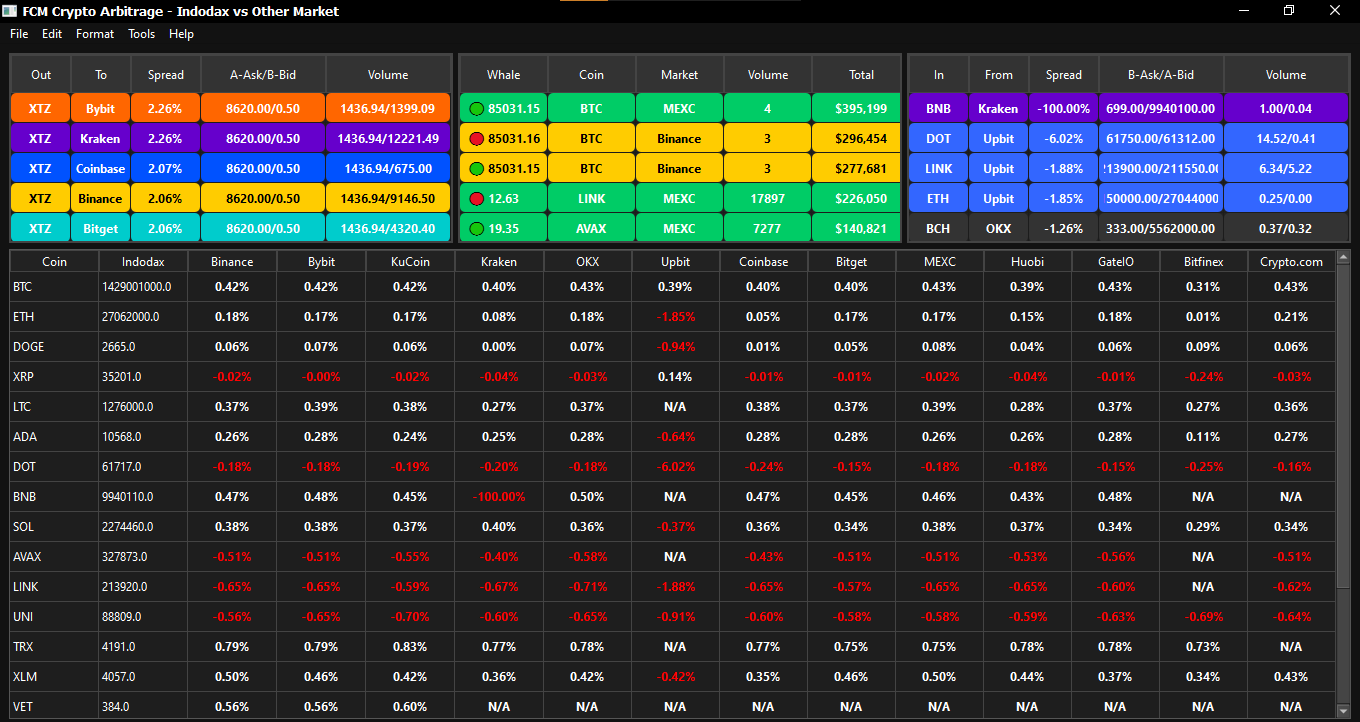Open the Edit menu

pos(52,34)
